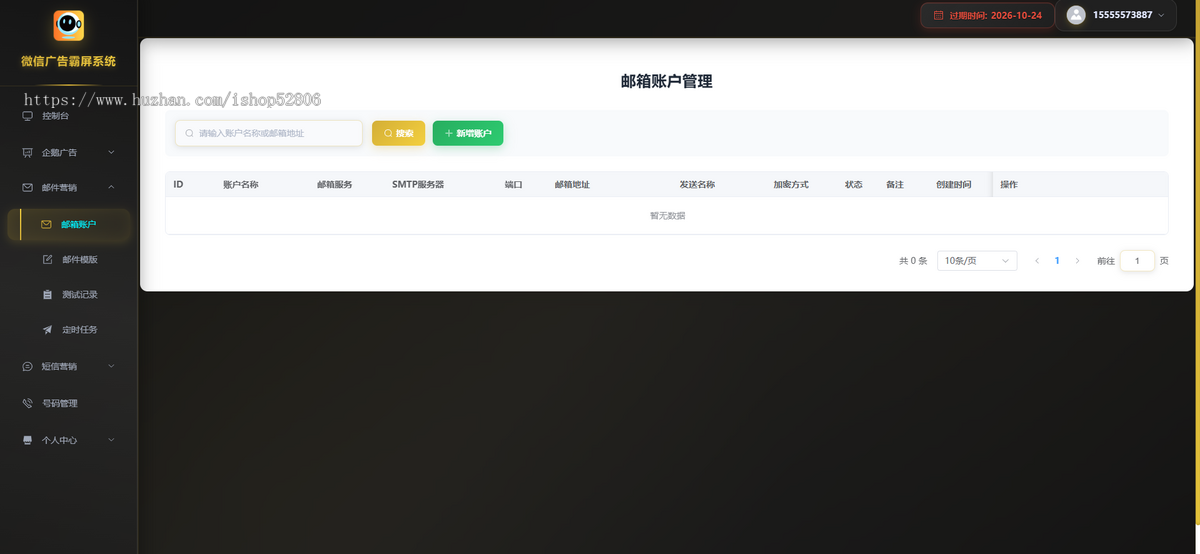
Task: Open the 10条/页 page size dropdown
Action: tap(977, 261)
